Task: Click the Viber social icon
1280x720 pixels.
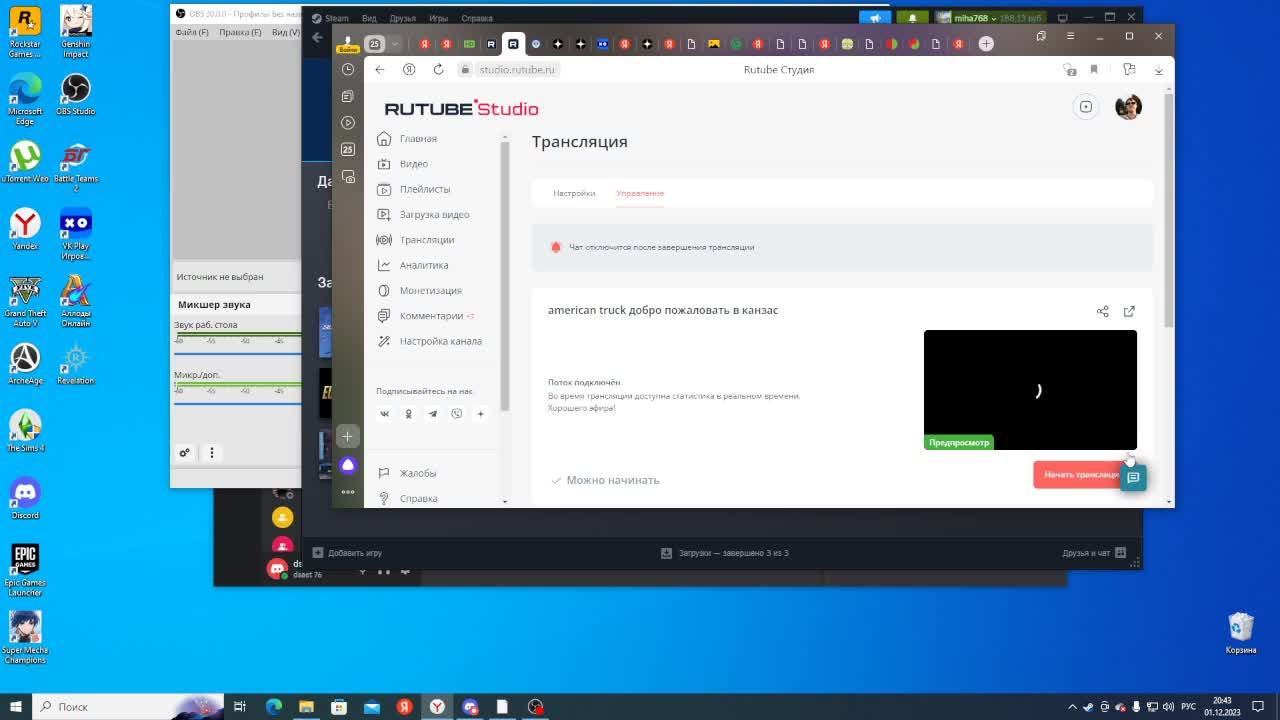Action: 456,414
